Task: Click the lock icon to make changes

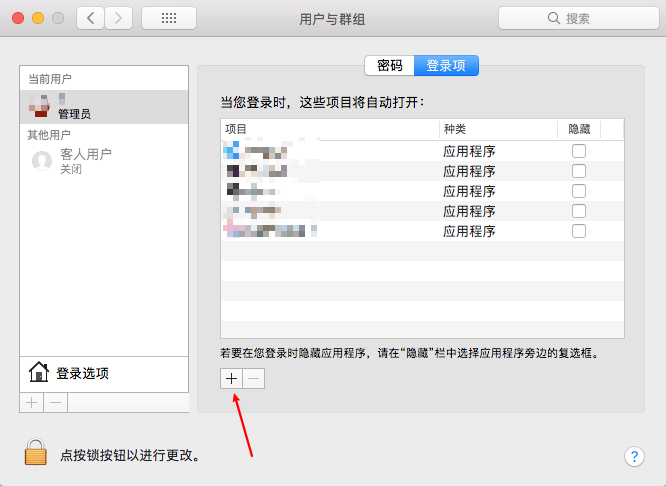Action: coord(37,453)
